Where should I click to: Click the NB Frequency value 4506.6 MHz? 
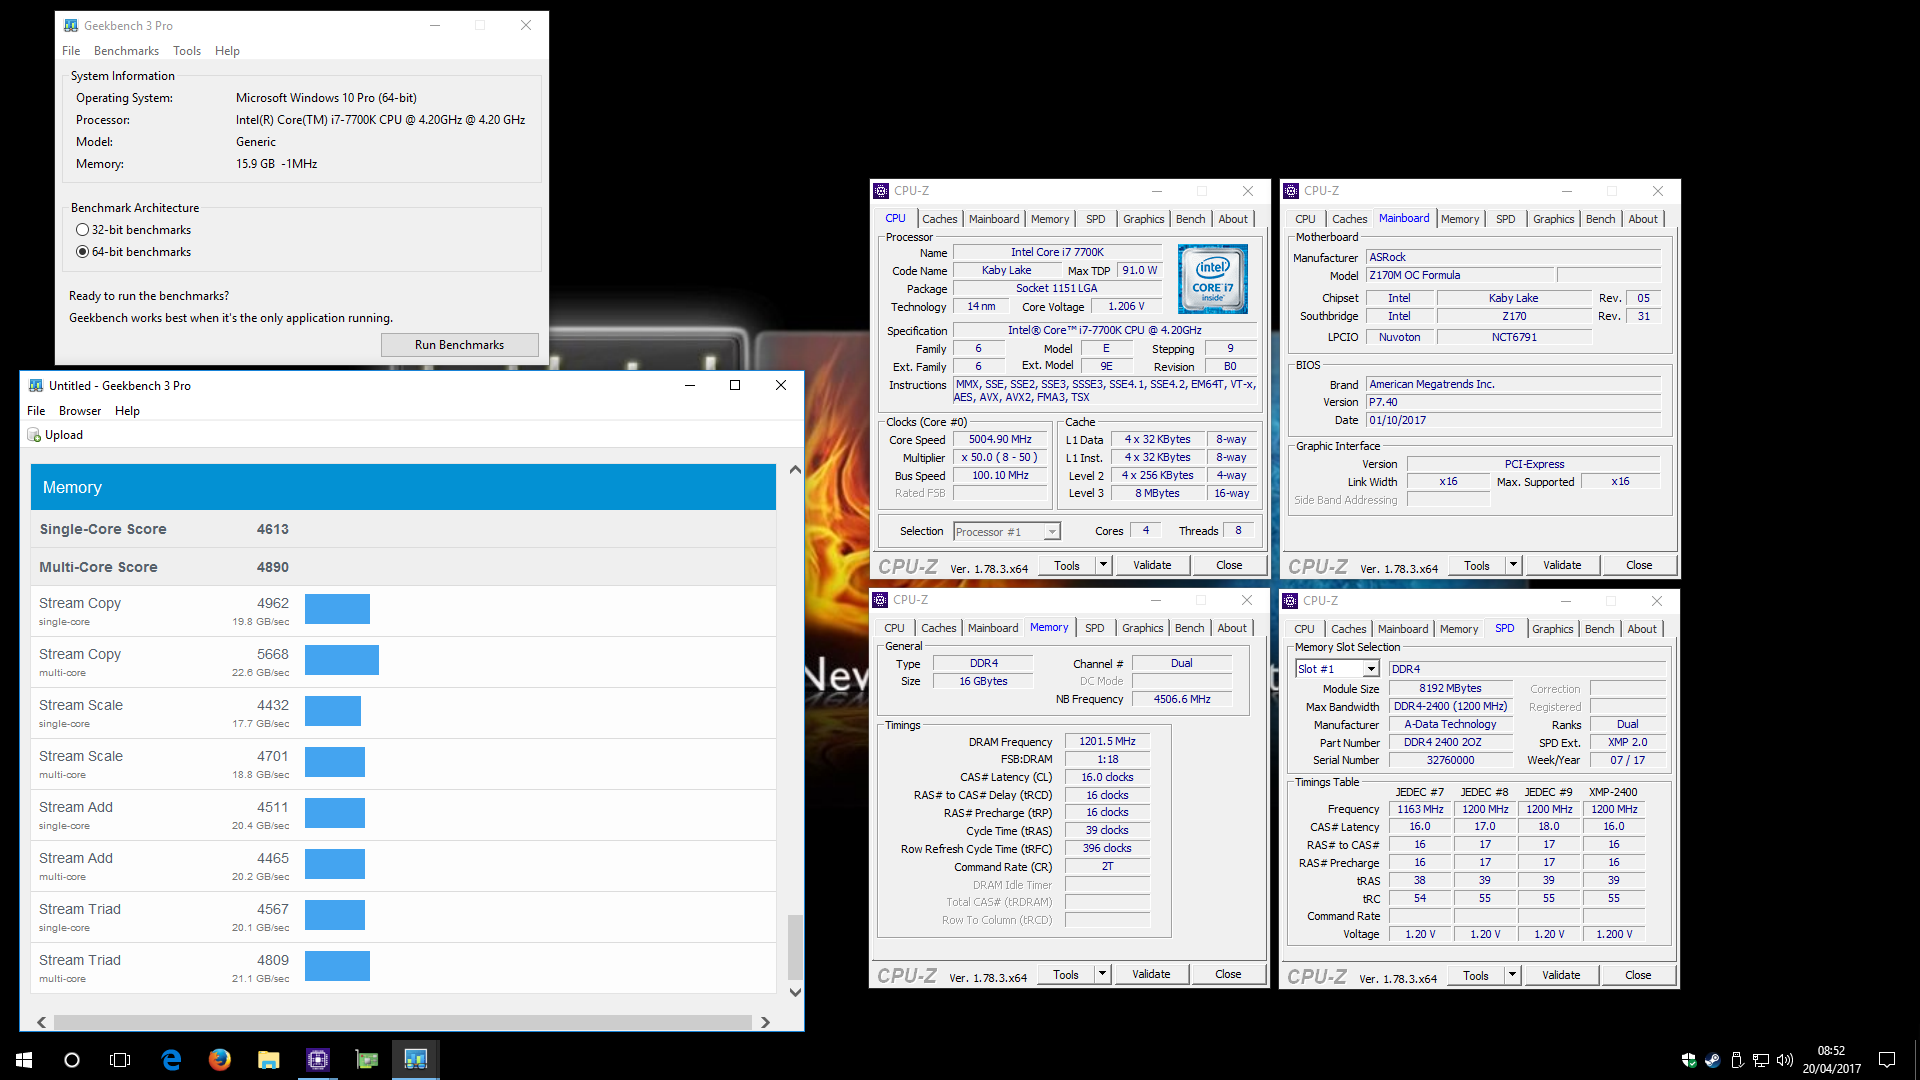coord(1182,700)
